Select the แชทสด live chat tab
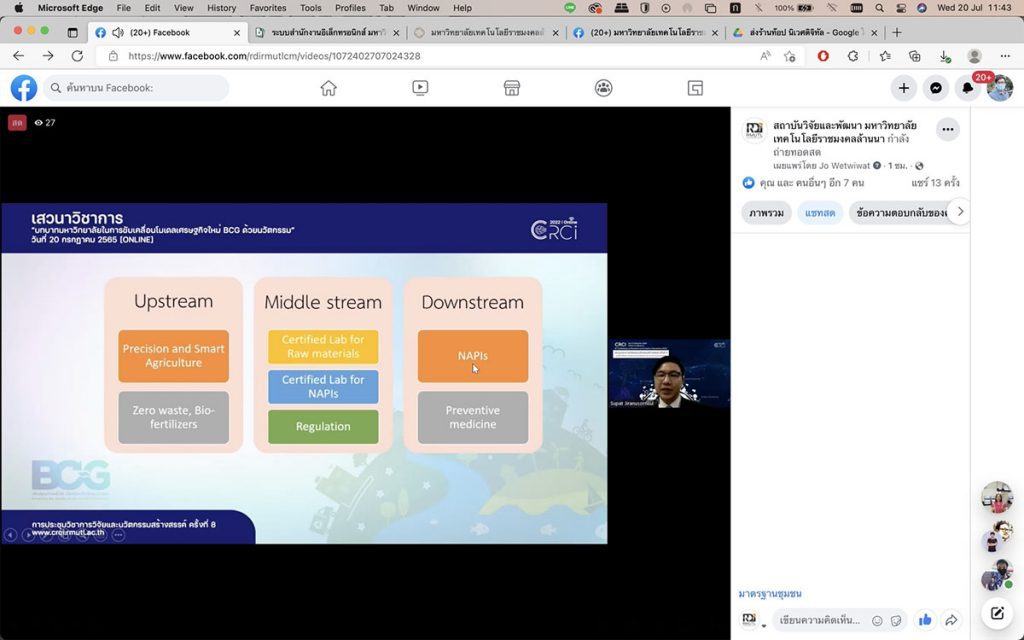The width and height of the screenshot is (1024, 640). 820,212
